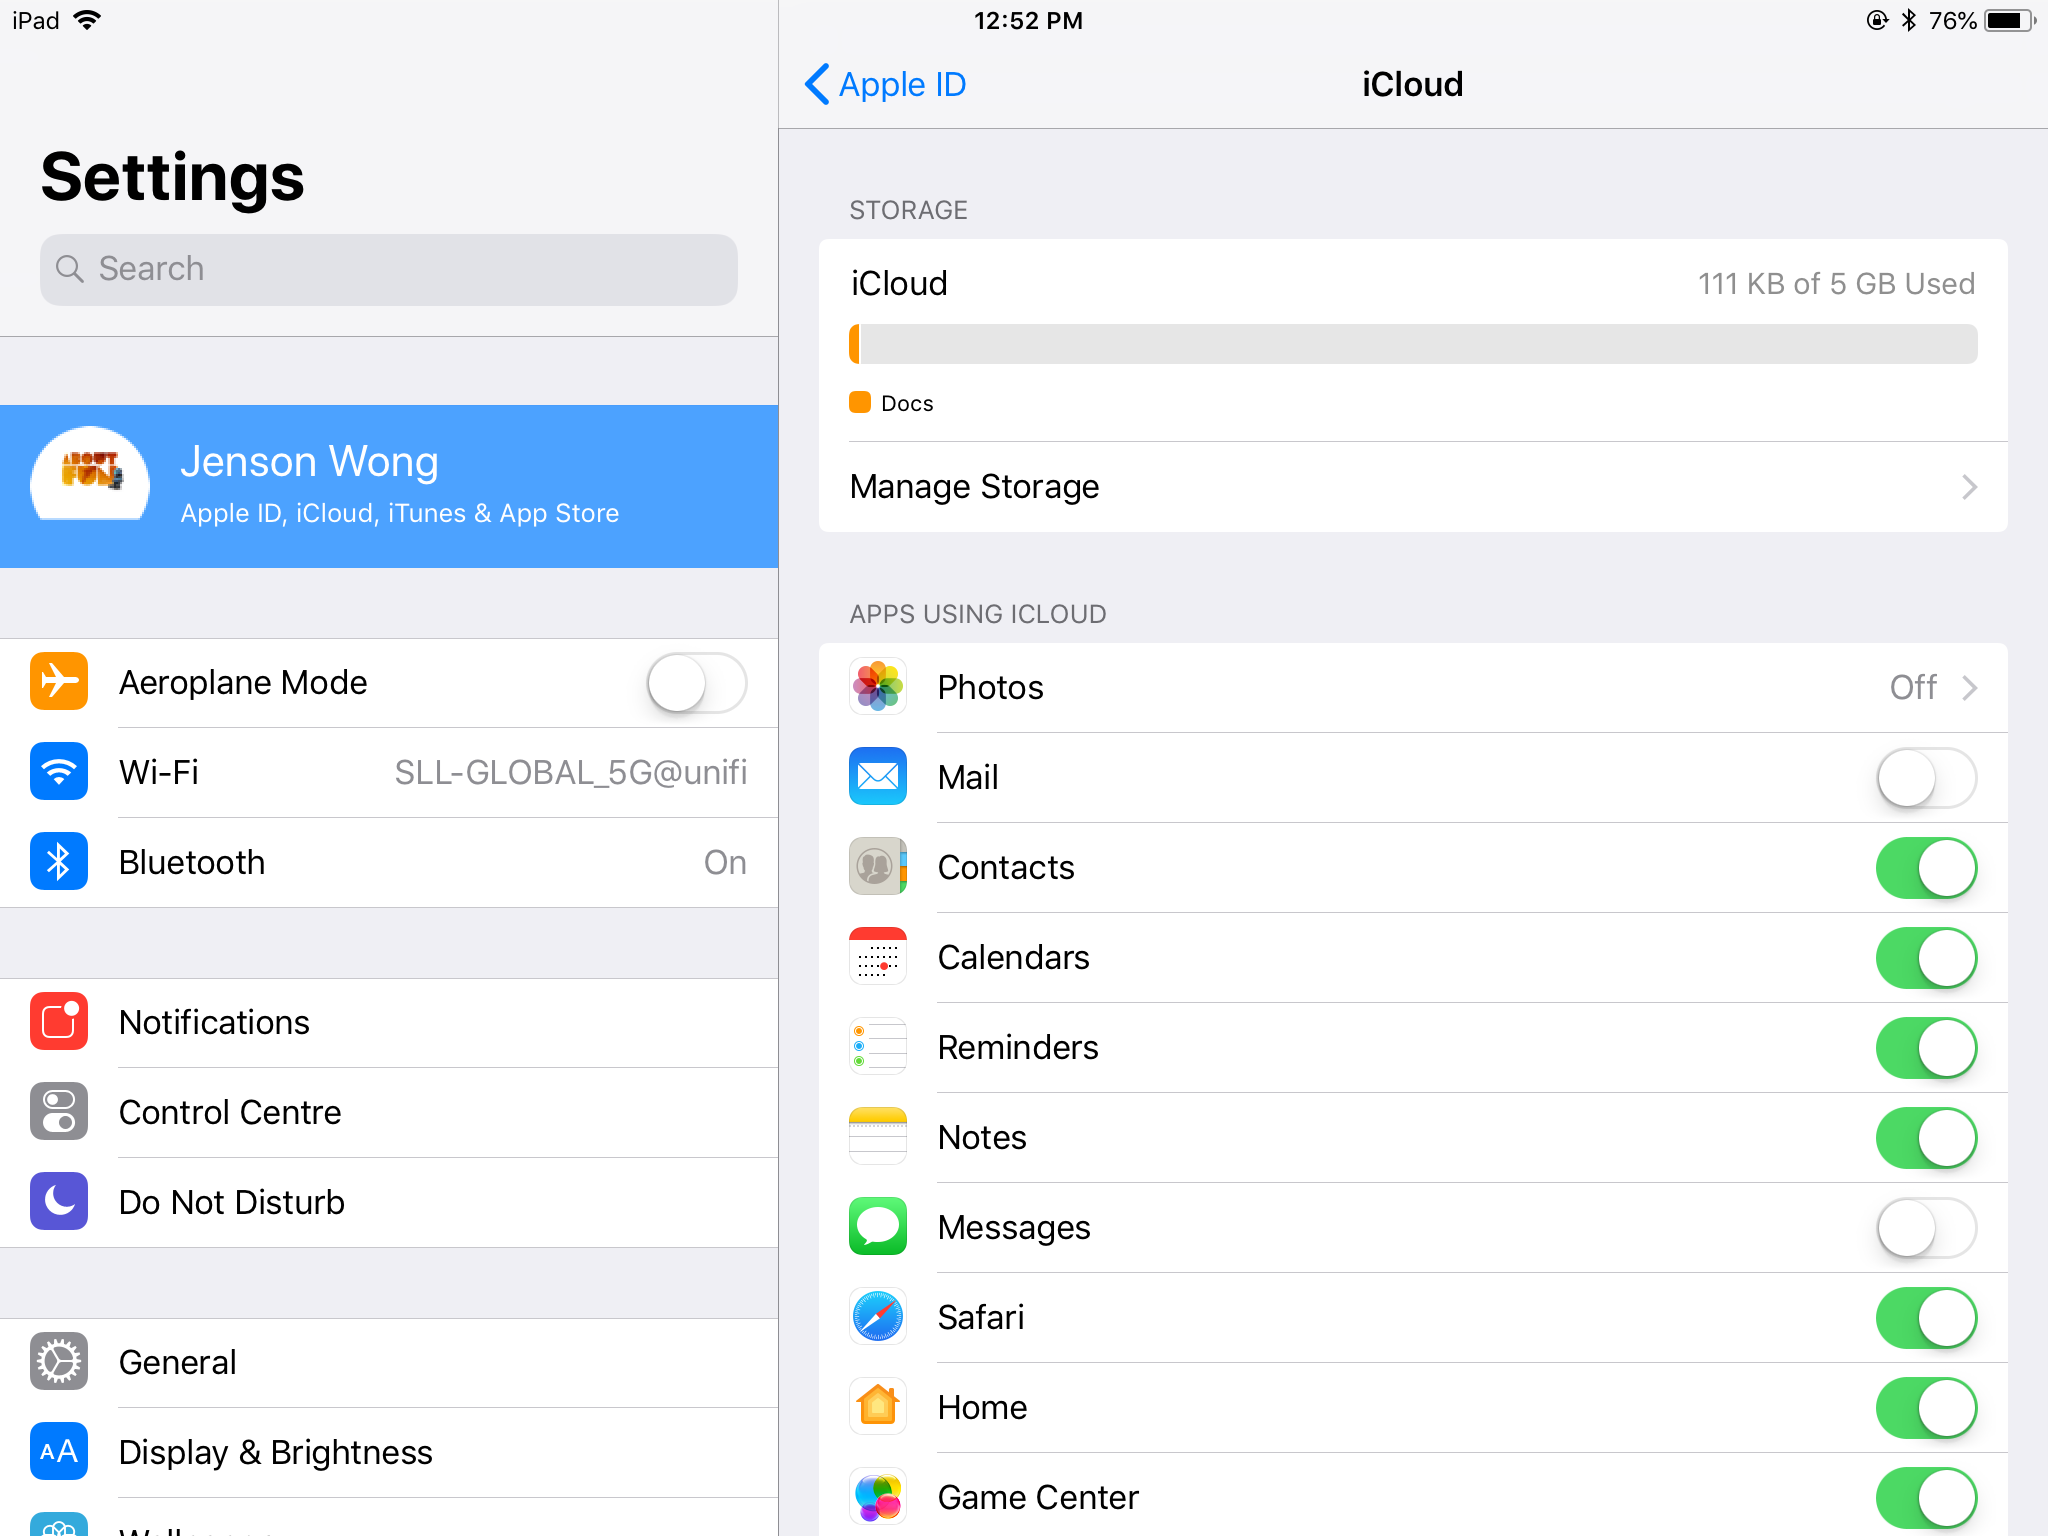Tap the Contacts icon in iCloud apps
This screenshot has height=1536, width=2048.
(x=884, y=868)
